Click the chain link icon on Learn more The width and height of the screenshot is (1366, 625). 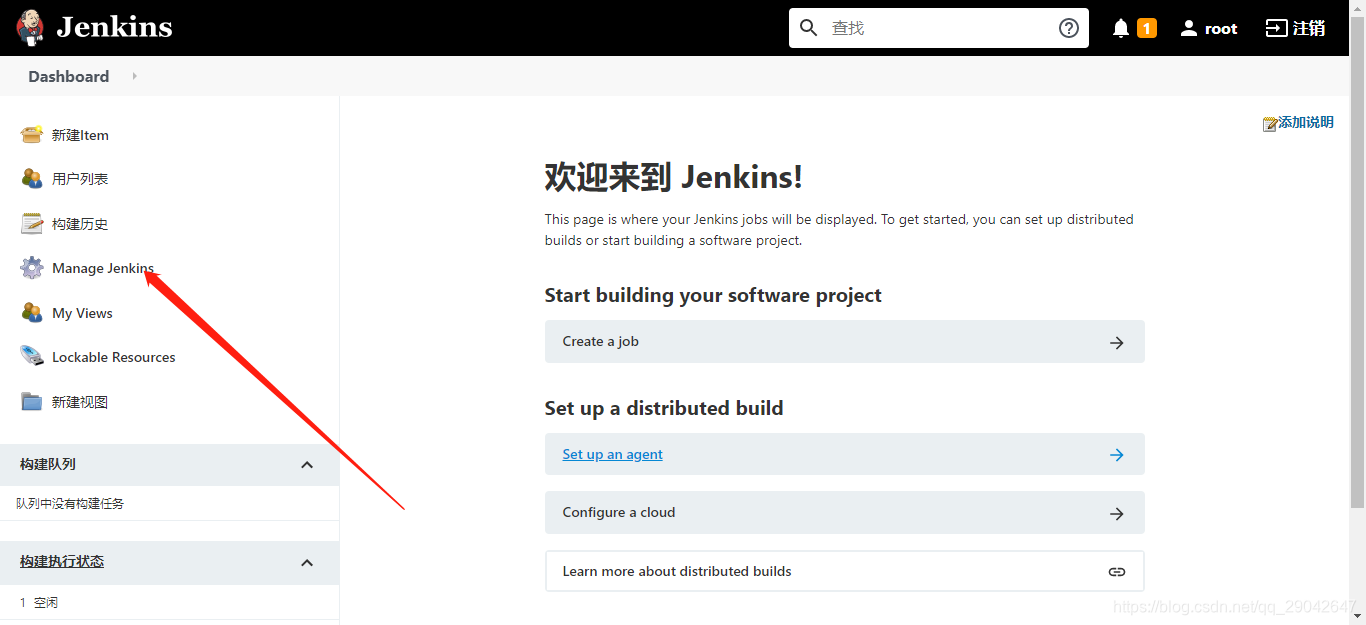point(1117,572)
